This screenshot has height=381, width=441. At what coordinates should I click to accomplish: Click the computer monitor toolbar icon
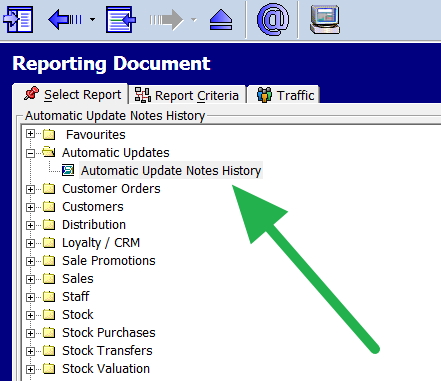pyautogui.click(x=325, y=20)
